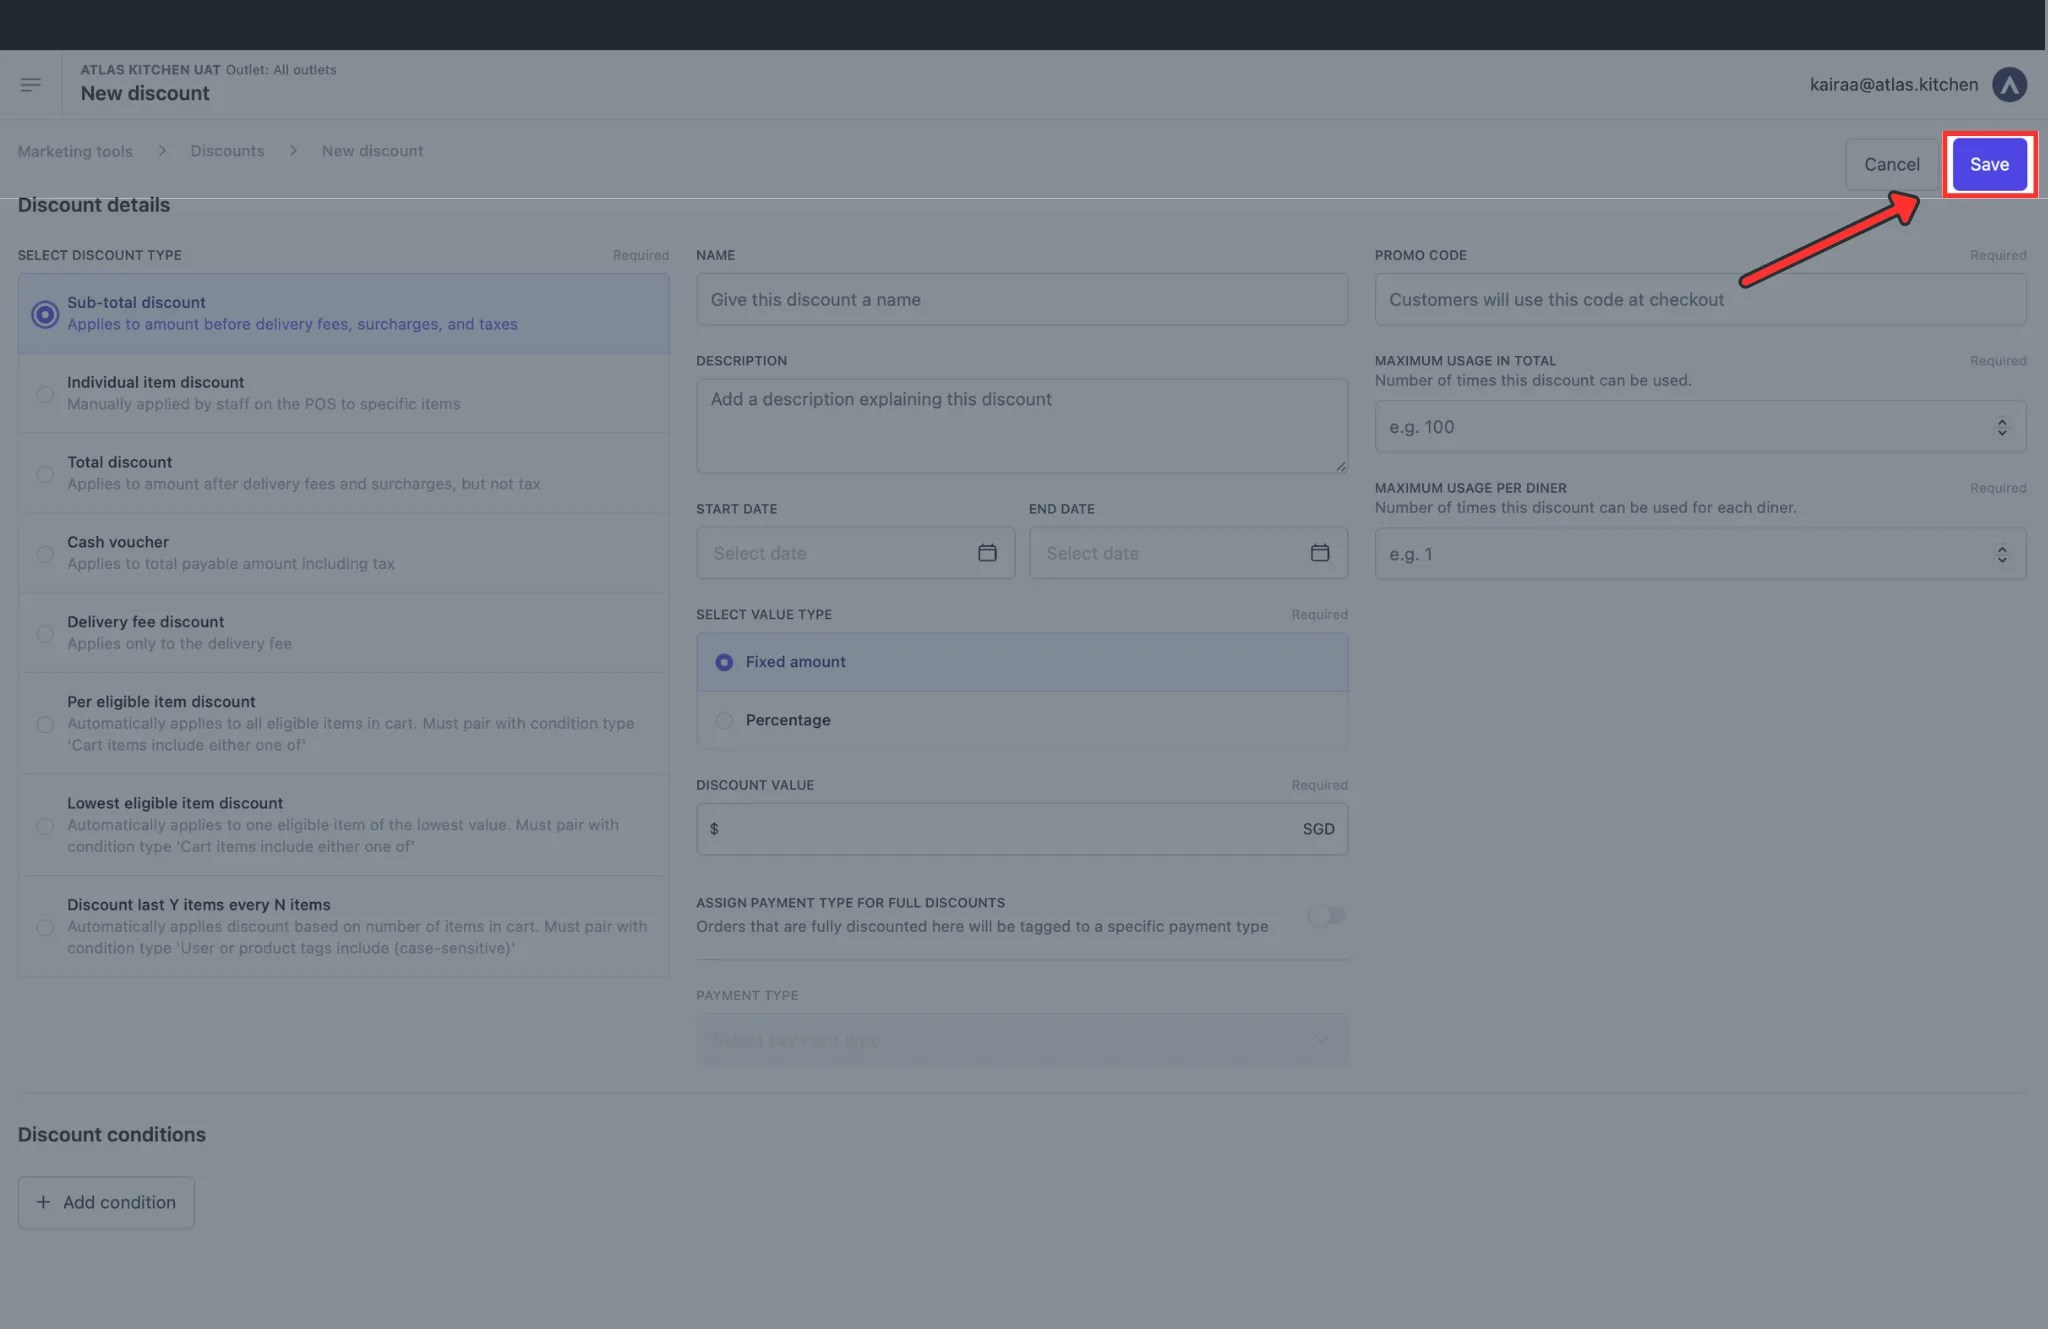Click the Atlas user avatar icon
Screen dimensions: 2048x1329
click(2009, 85)
